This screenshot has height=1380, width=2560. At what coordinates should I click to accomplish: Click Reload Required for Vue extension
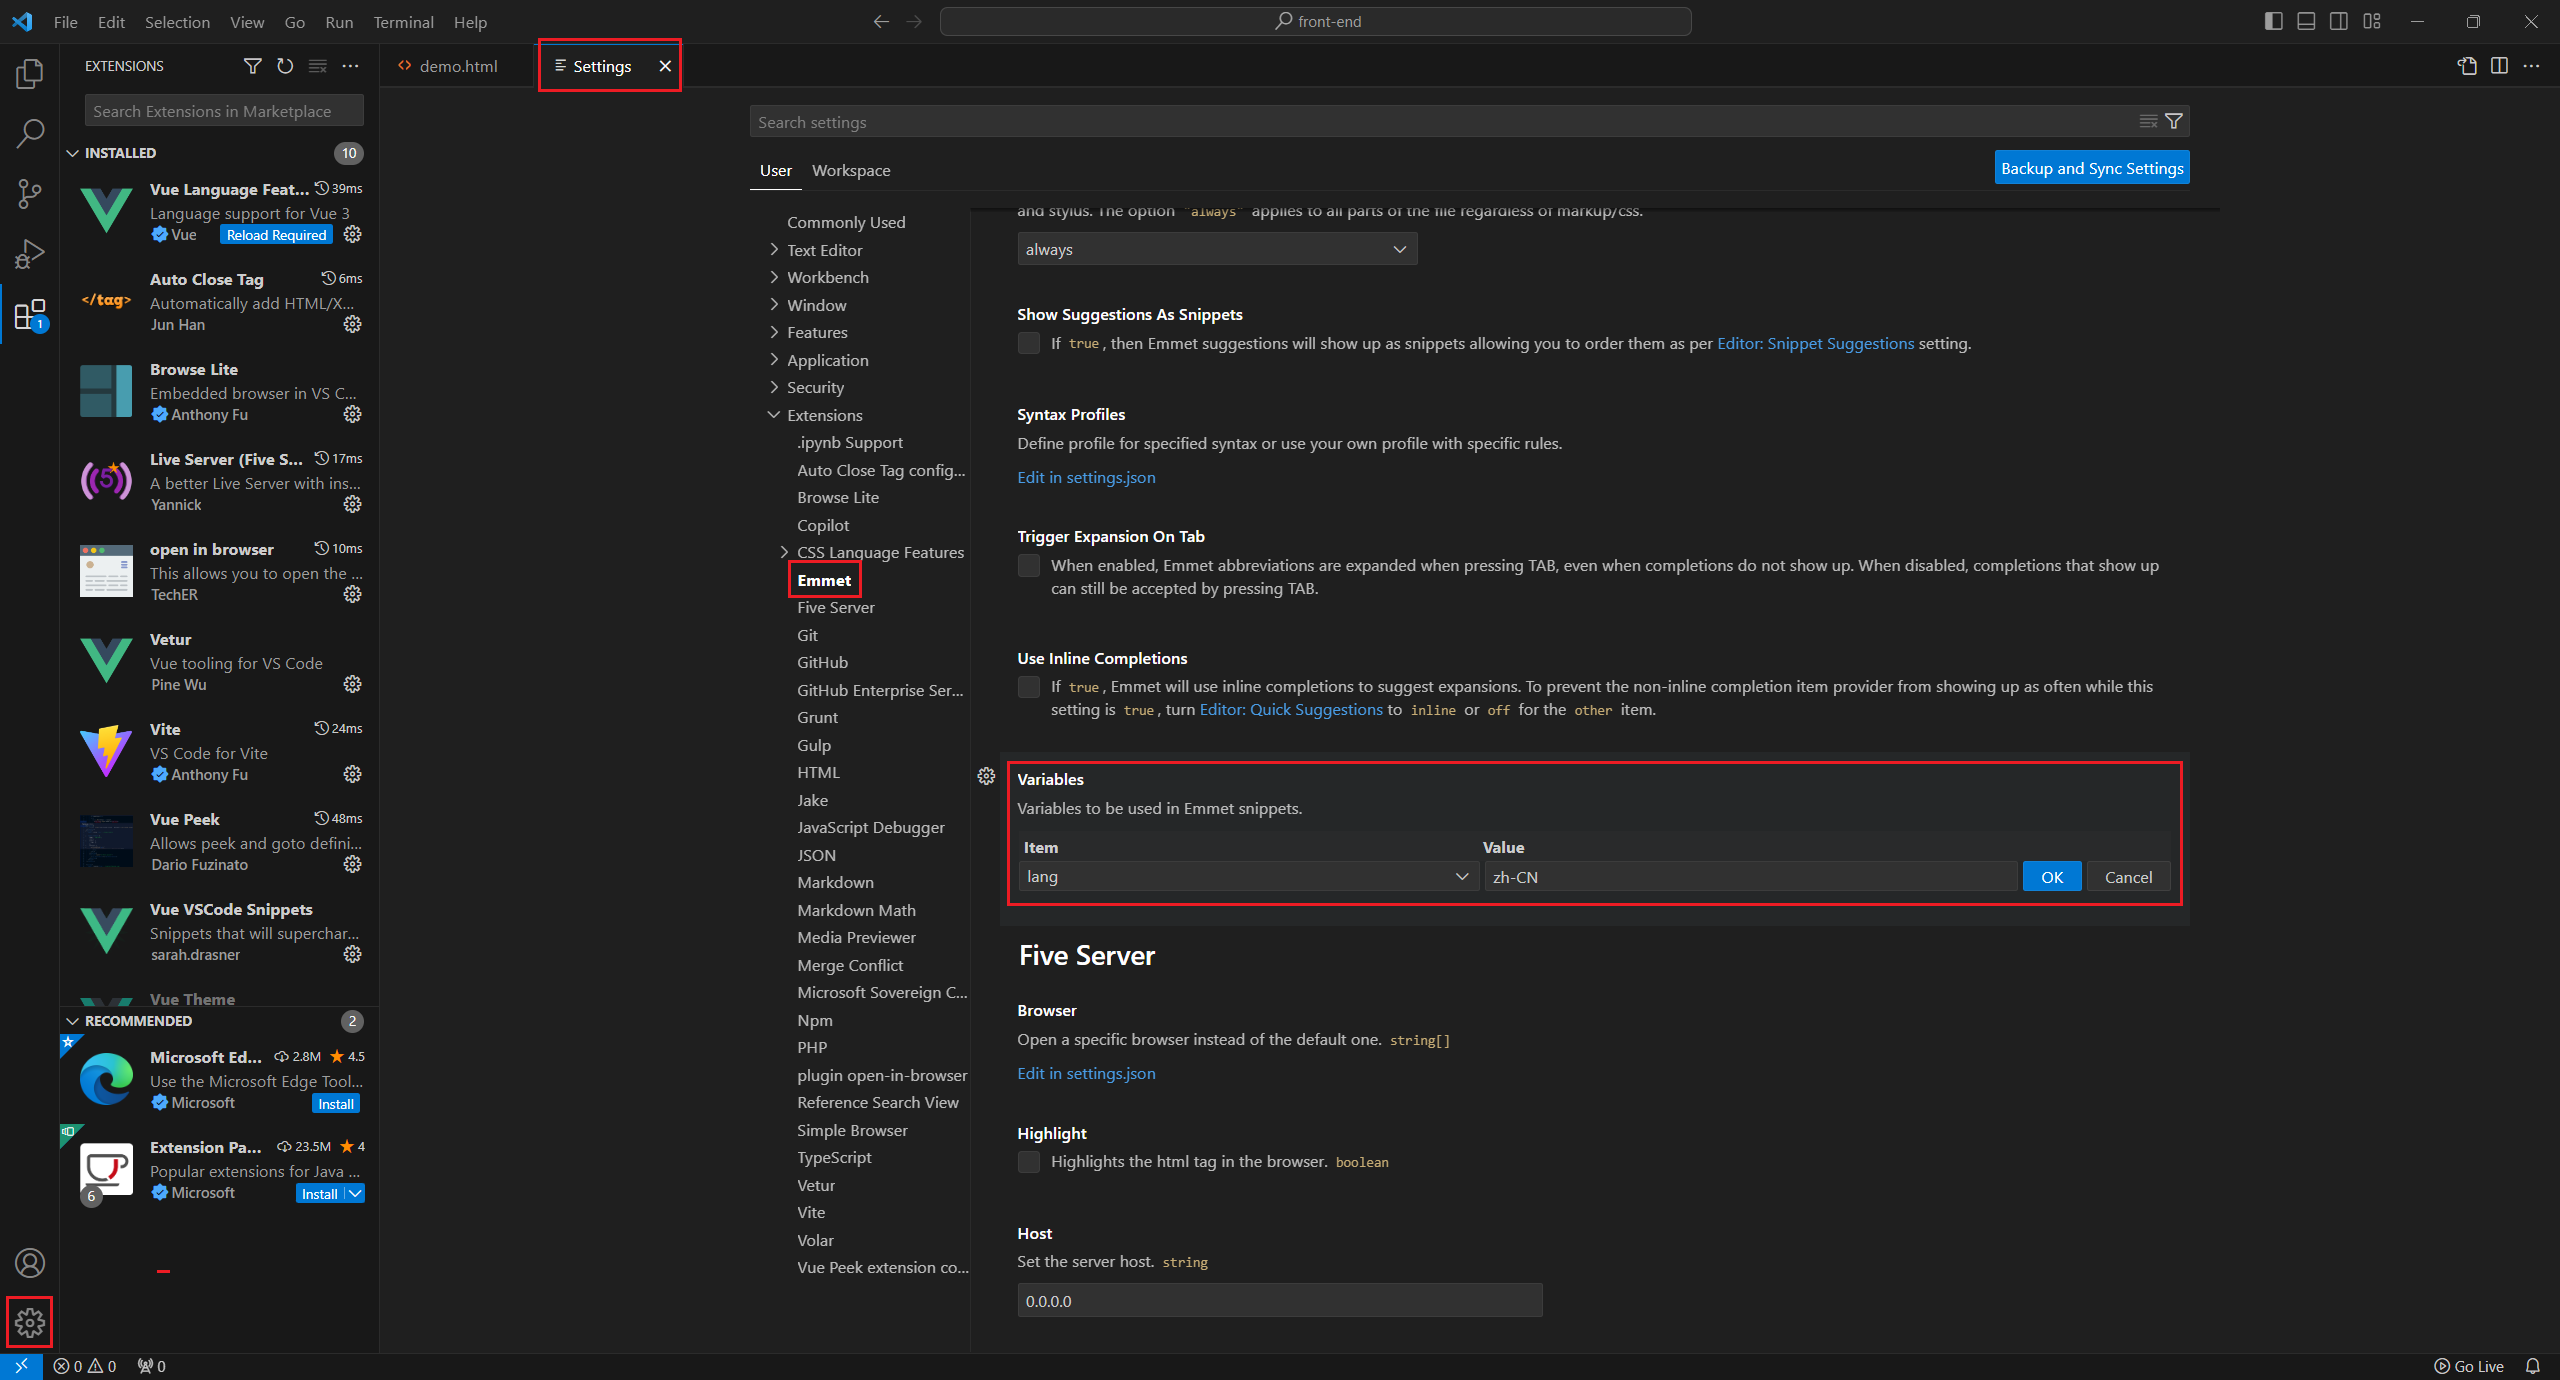coord(276,235)
